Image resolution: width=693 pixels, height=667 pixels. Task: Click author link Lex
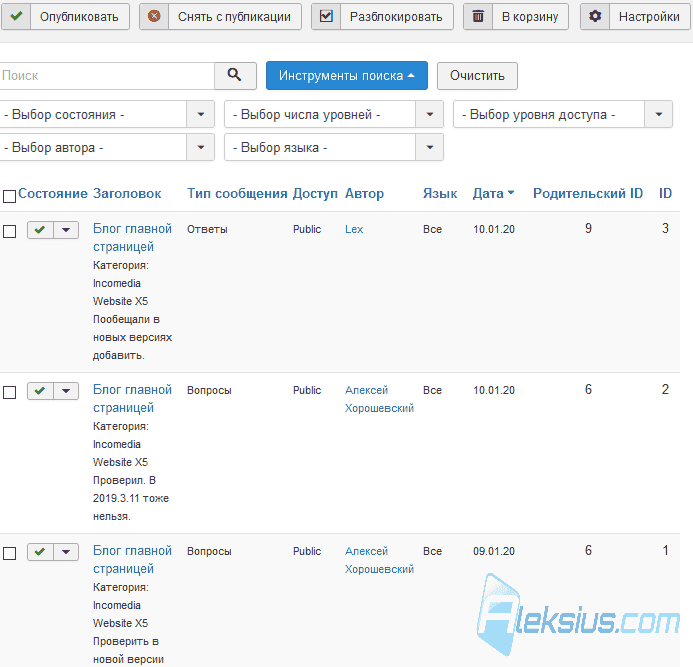354,229
